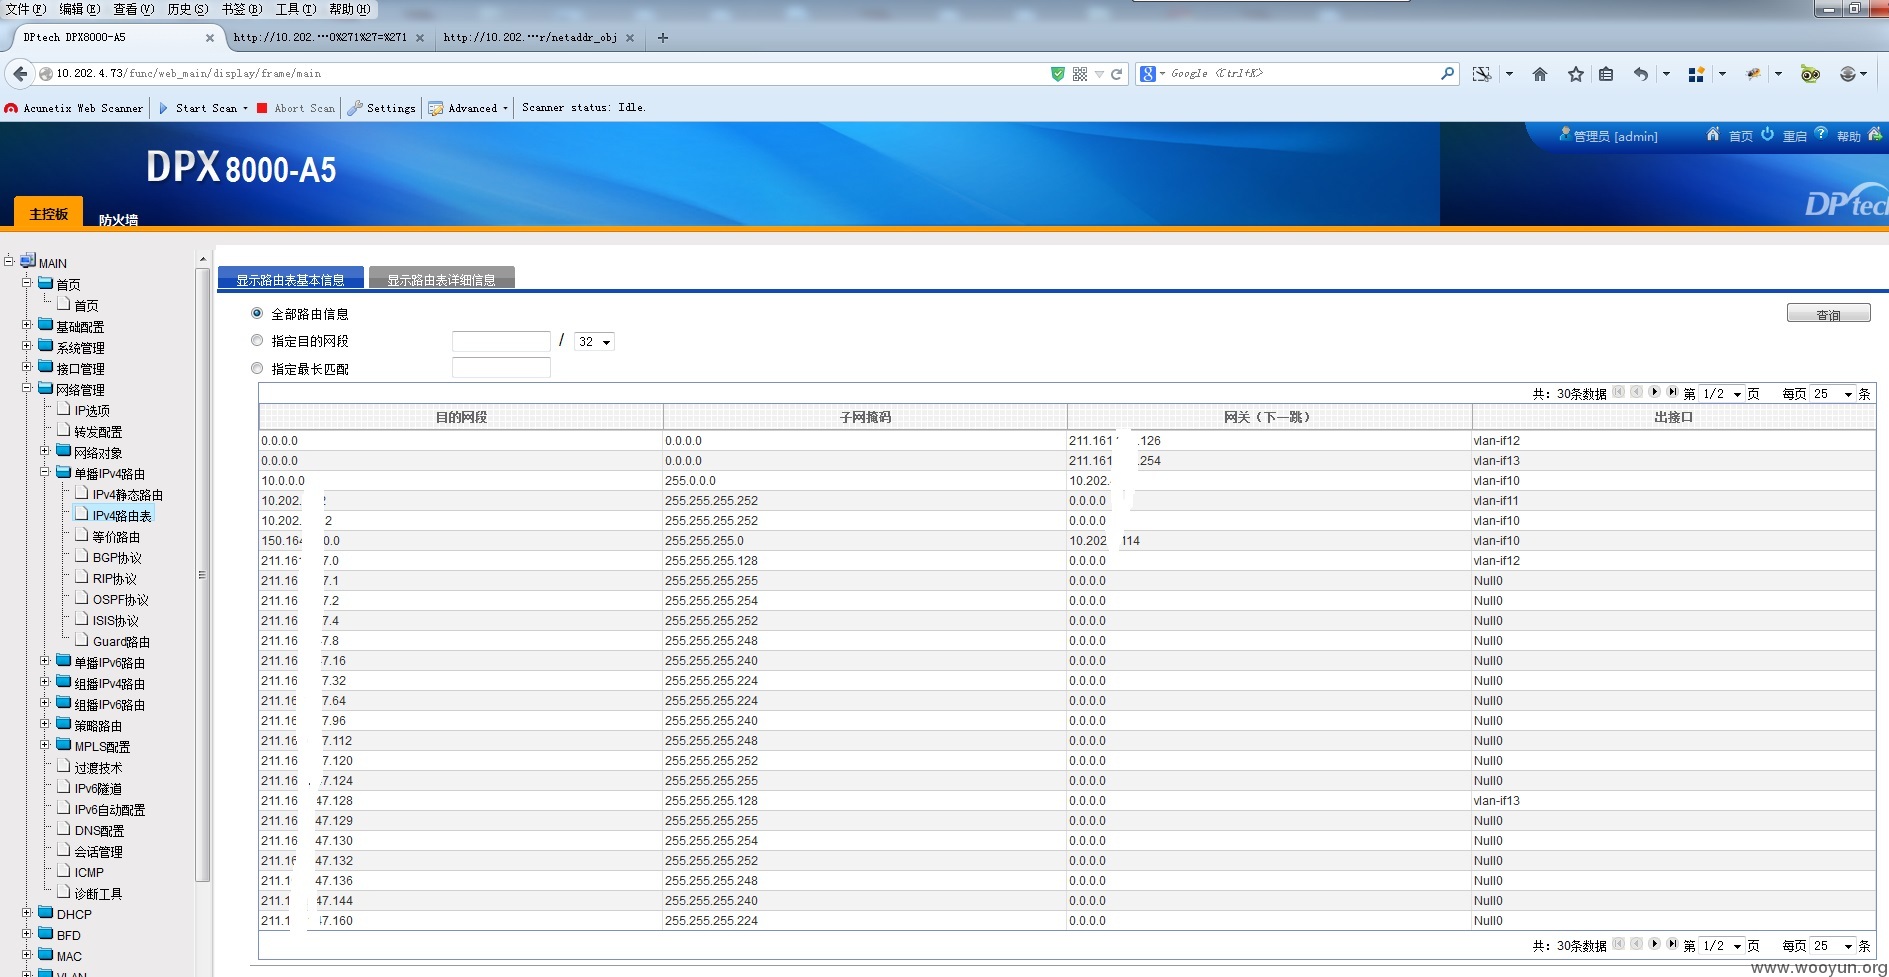Click the 查询 query button
This screenshot has width=1889, height=977.
point(1828,314)
